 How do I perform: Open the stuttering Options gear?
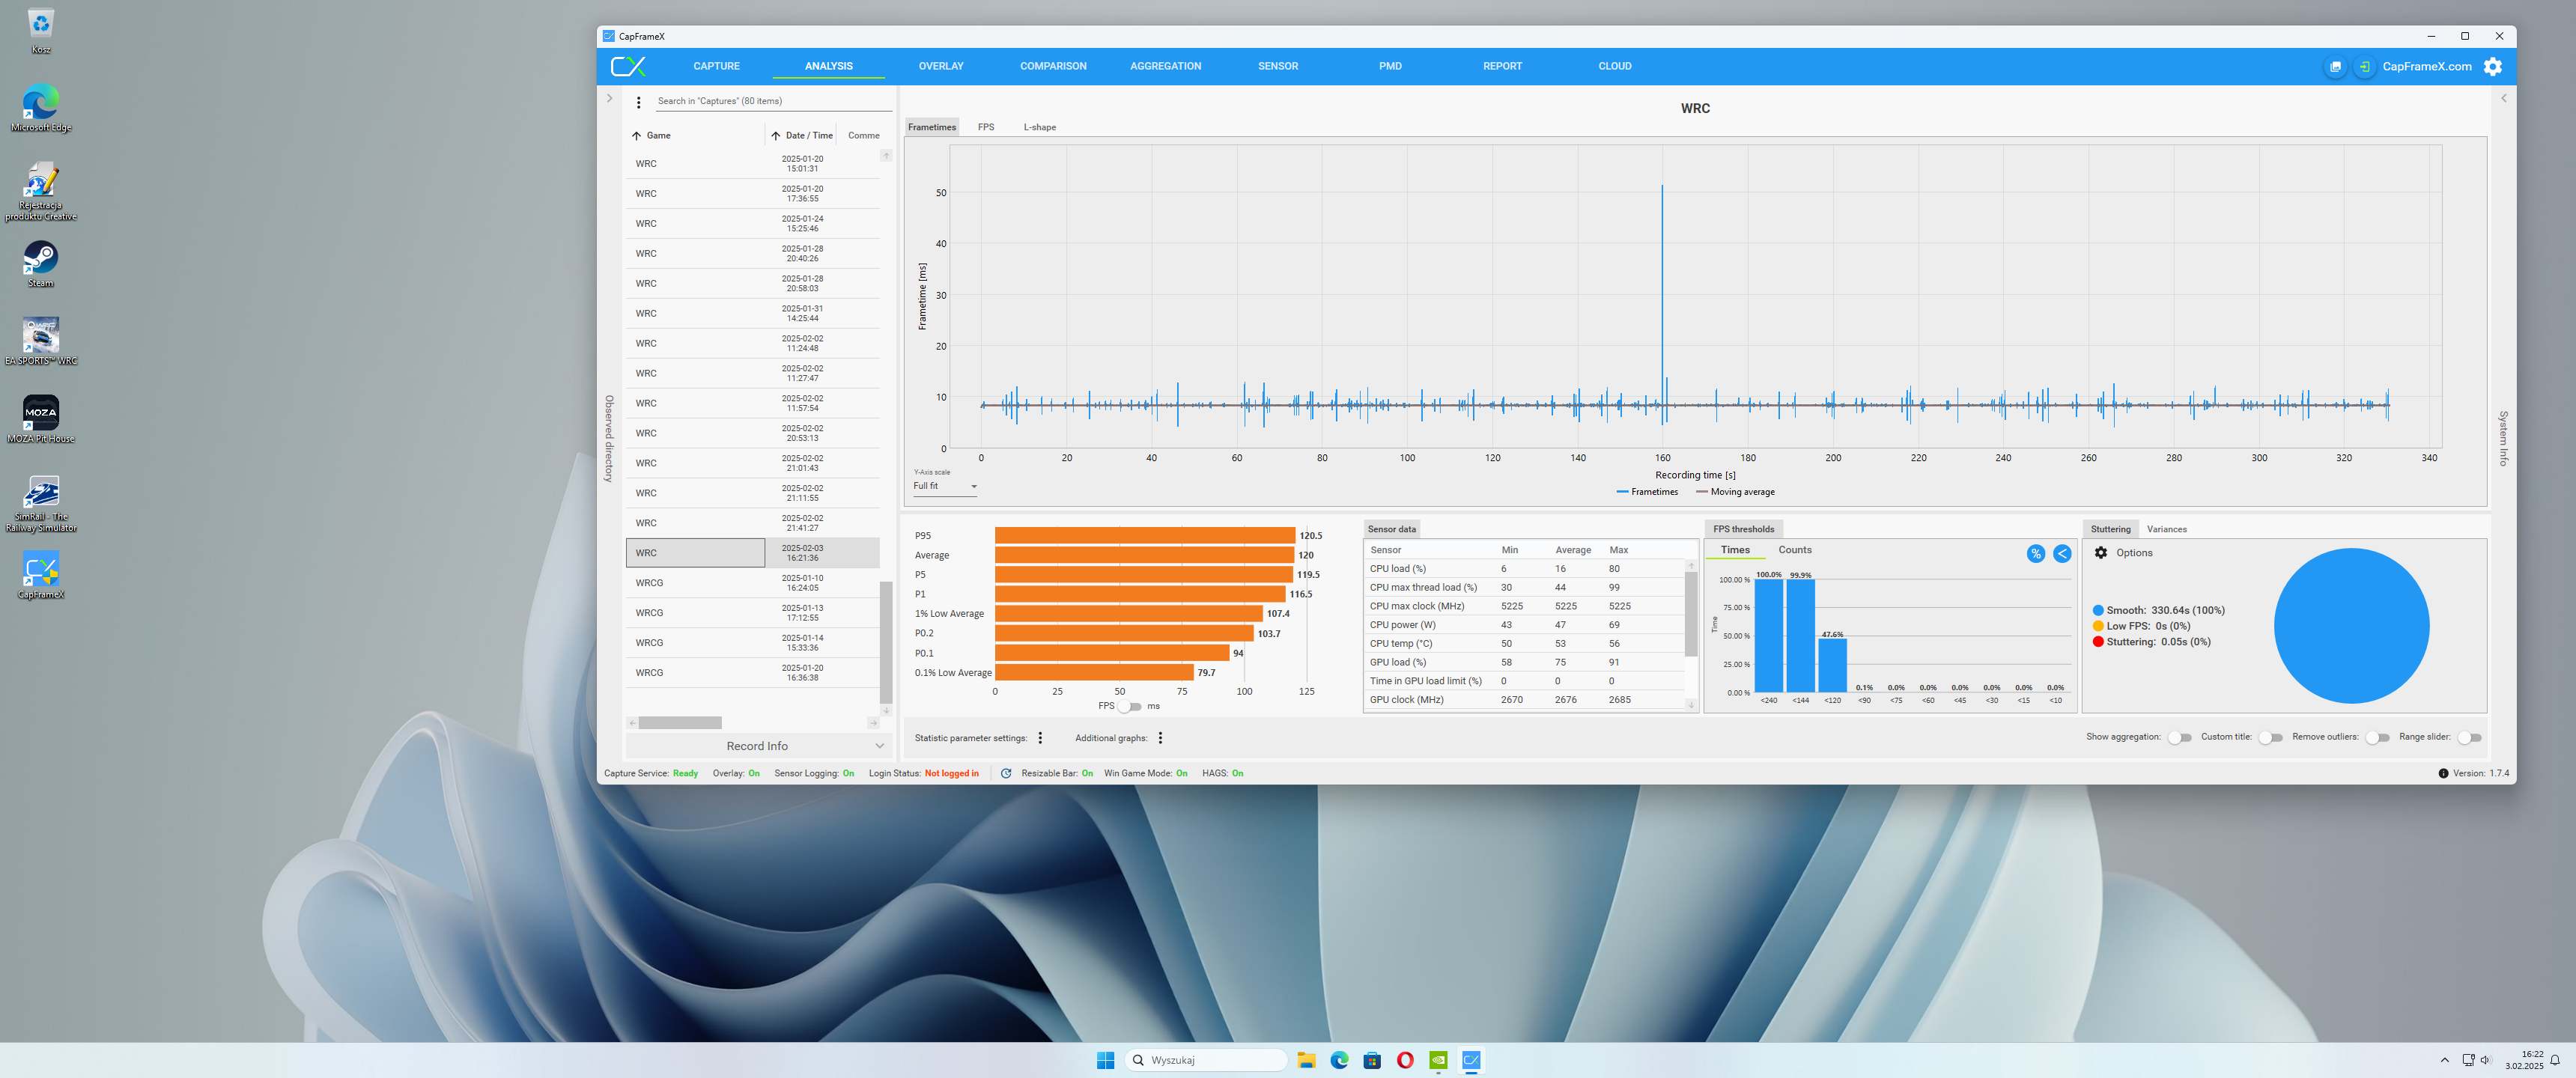pyautogui.click(x=2101, y=553)
